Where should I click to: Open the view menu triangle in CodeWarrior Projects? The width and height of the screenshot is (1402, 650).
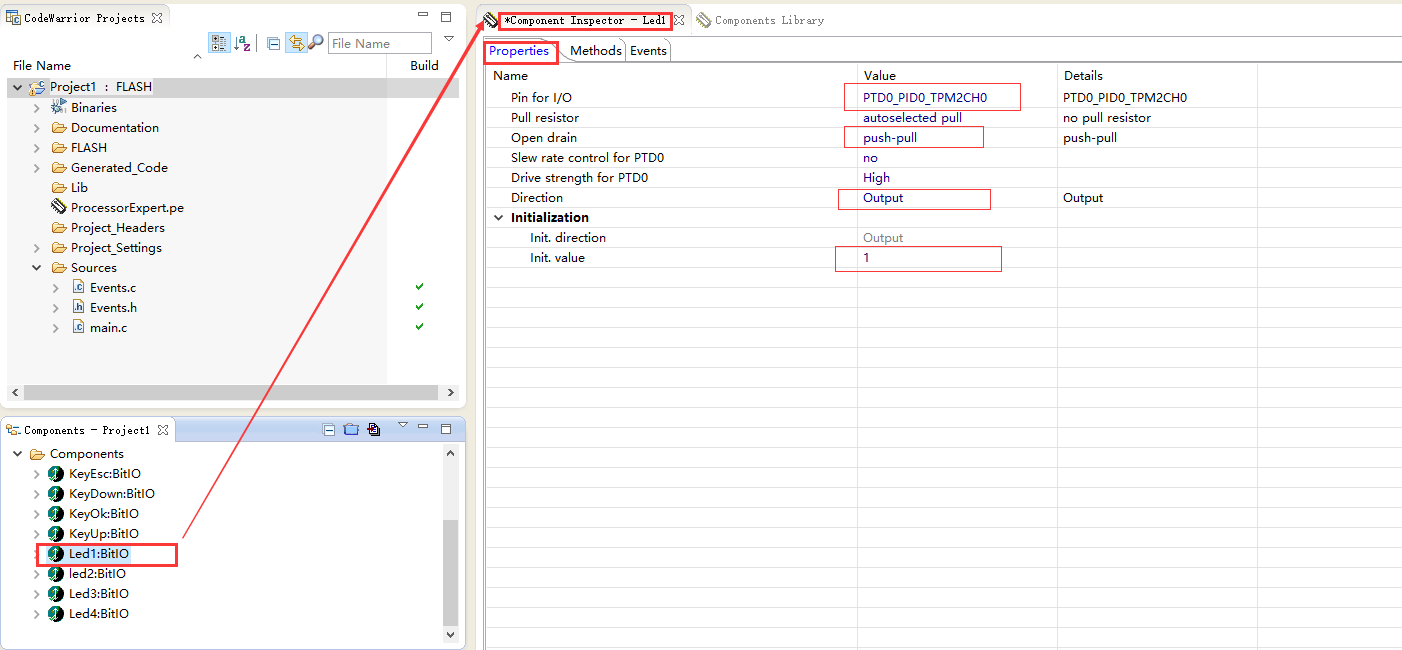coord(449,38)
